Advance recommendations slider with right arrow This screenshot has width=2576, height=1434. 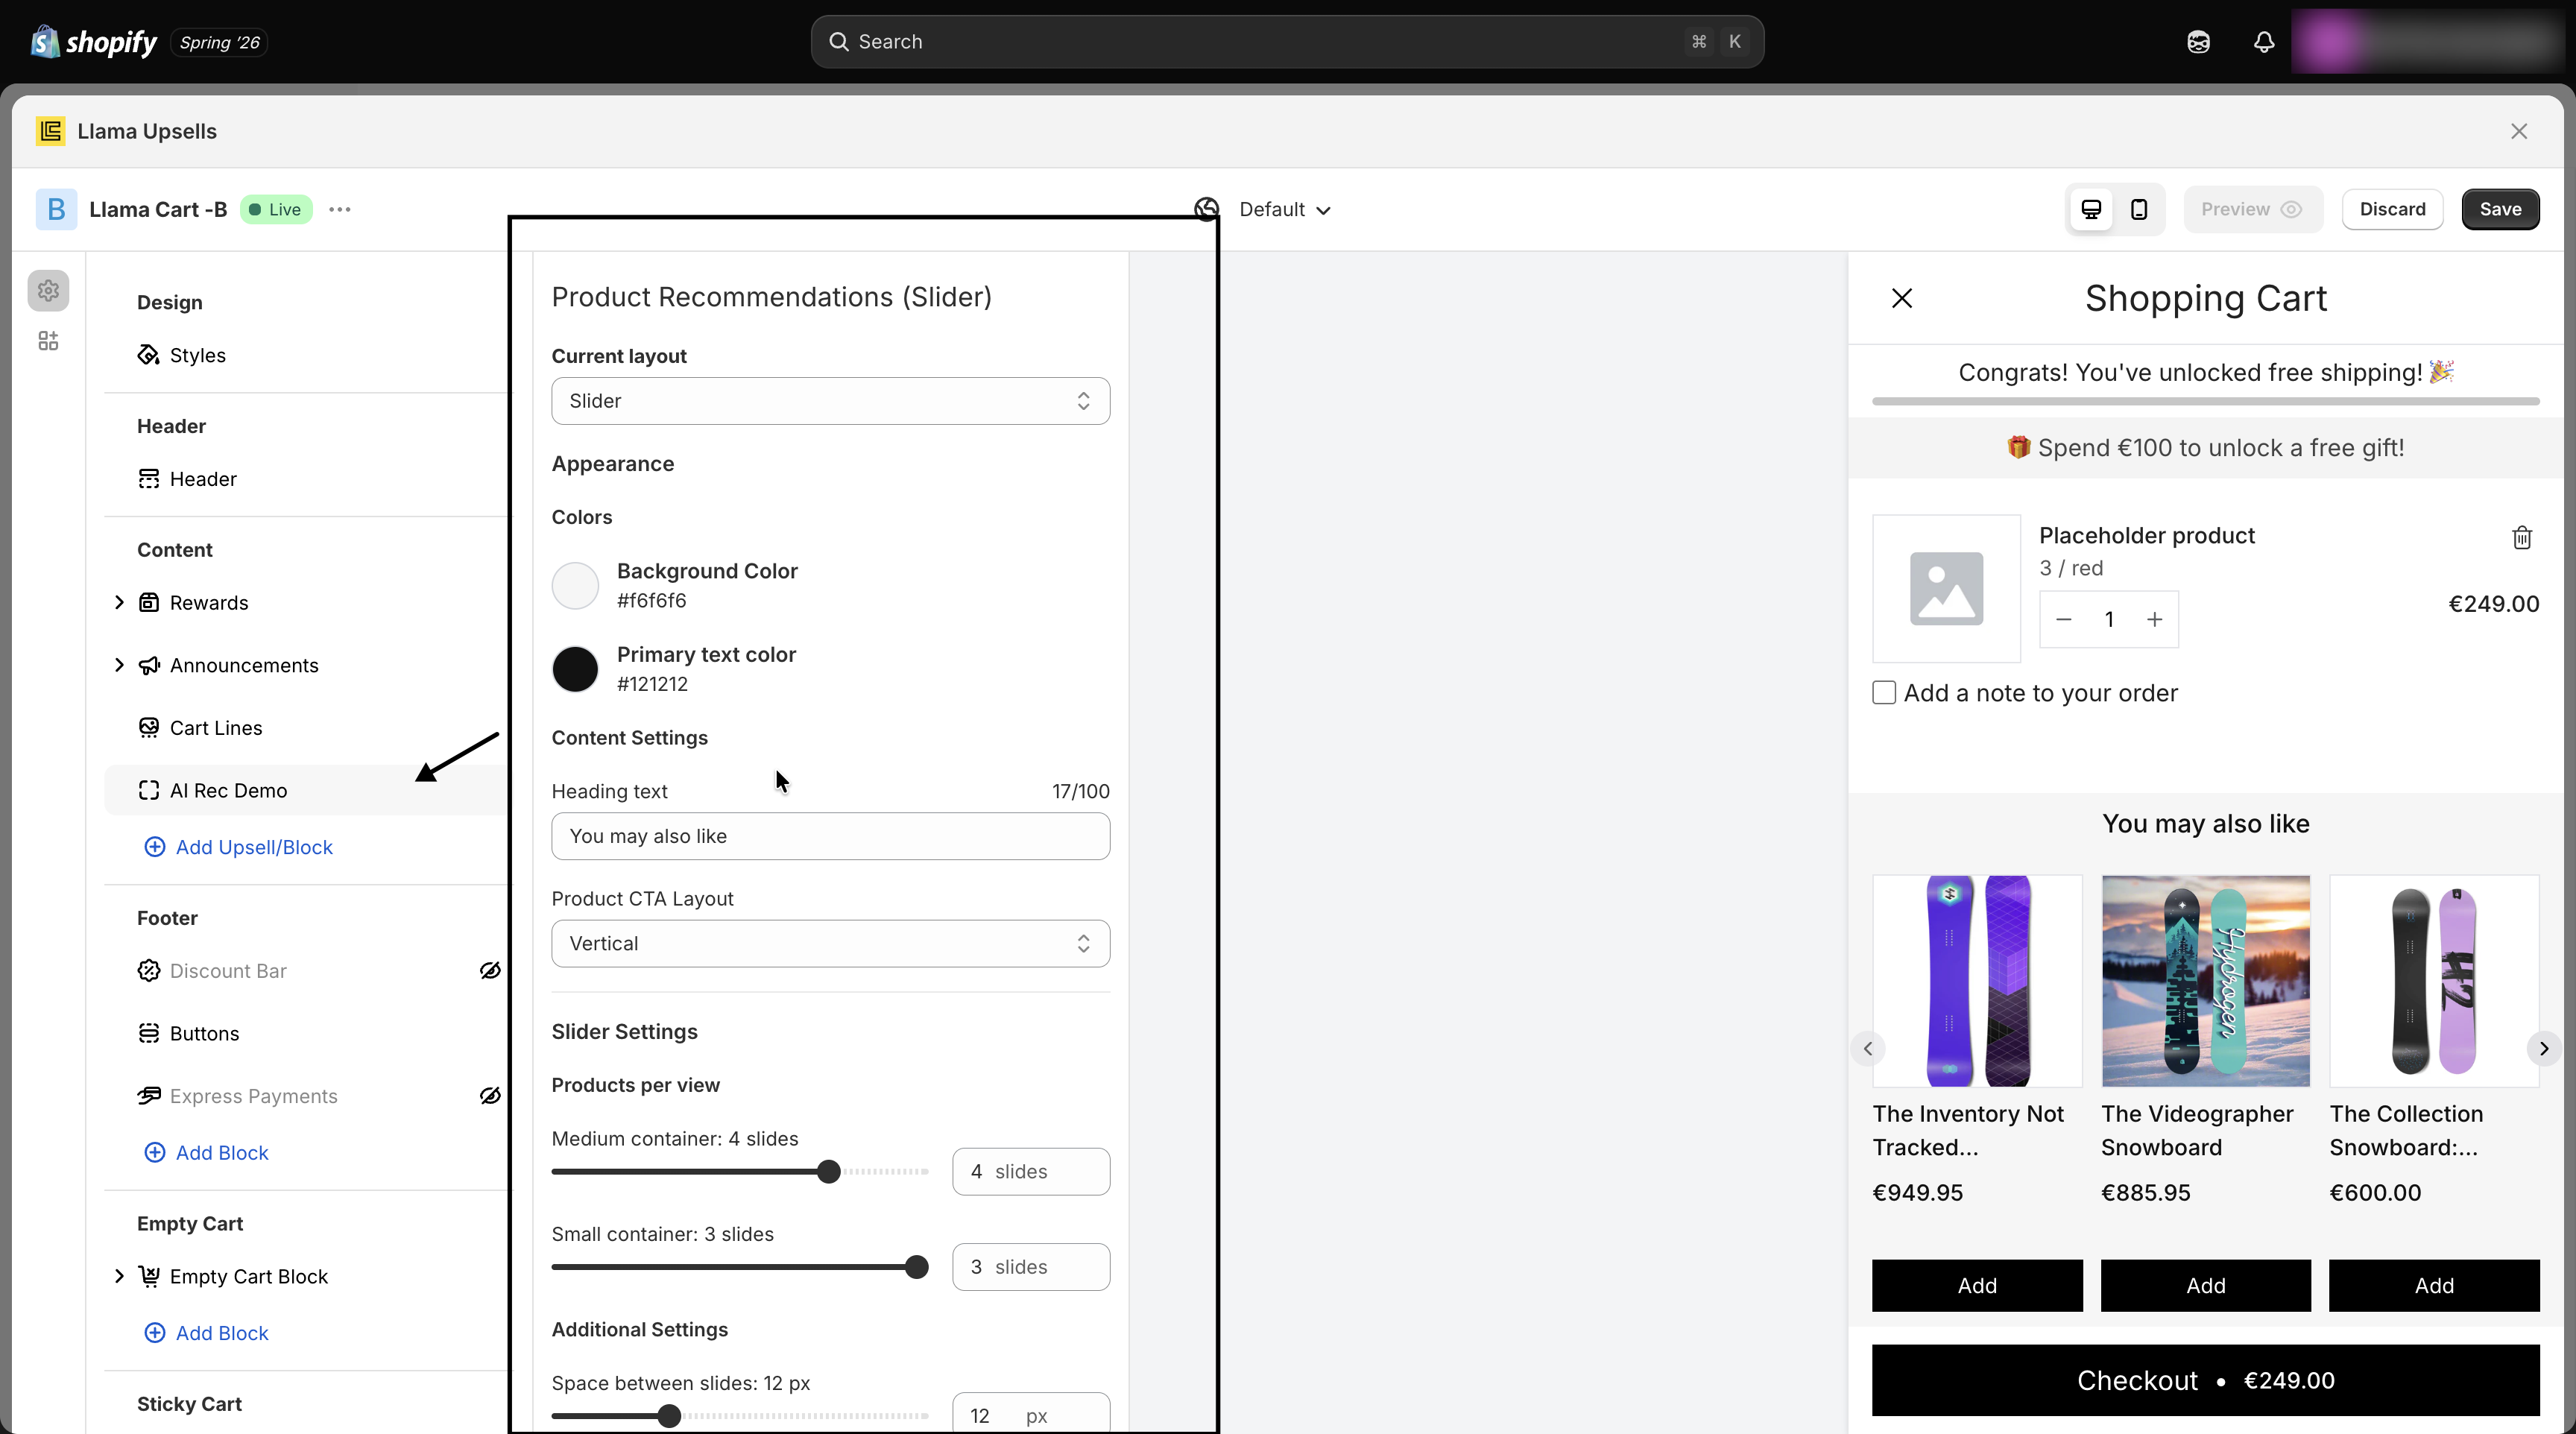(2543, 1048)
